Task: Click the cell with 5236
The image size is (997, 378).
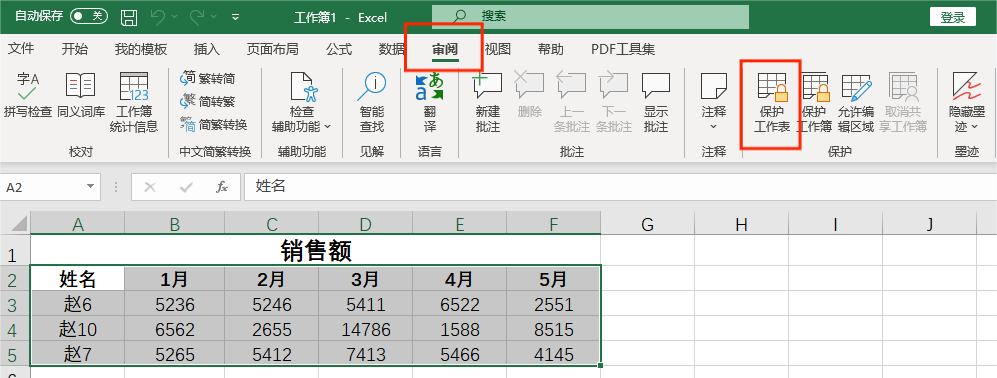Action: tap(174, 304)
